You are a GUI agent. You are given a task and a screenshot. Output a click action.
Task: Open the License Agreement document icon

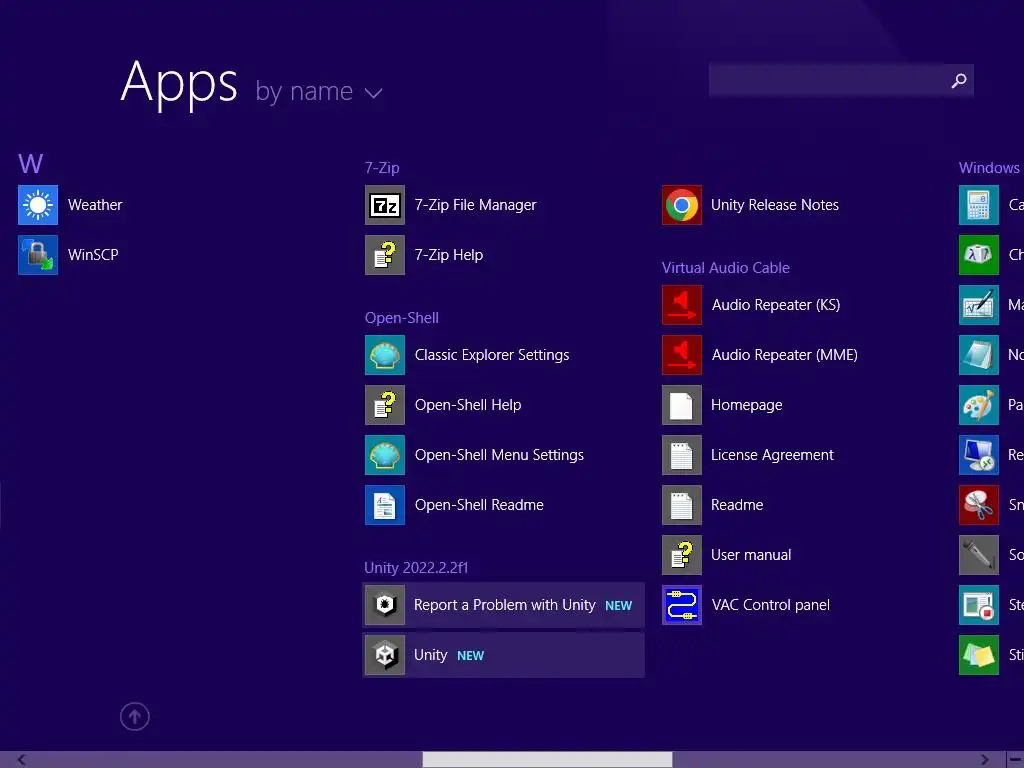(x=682, y=455)
